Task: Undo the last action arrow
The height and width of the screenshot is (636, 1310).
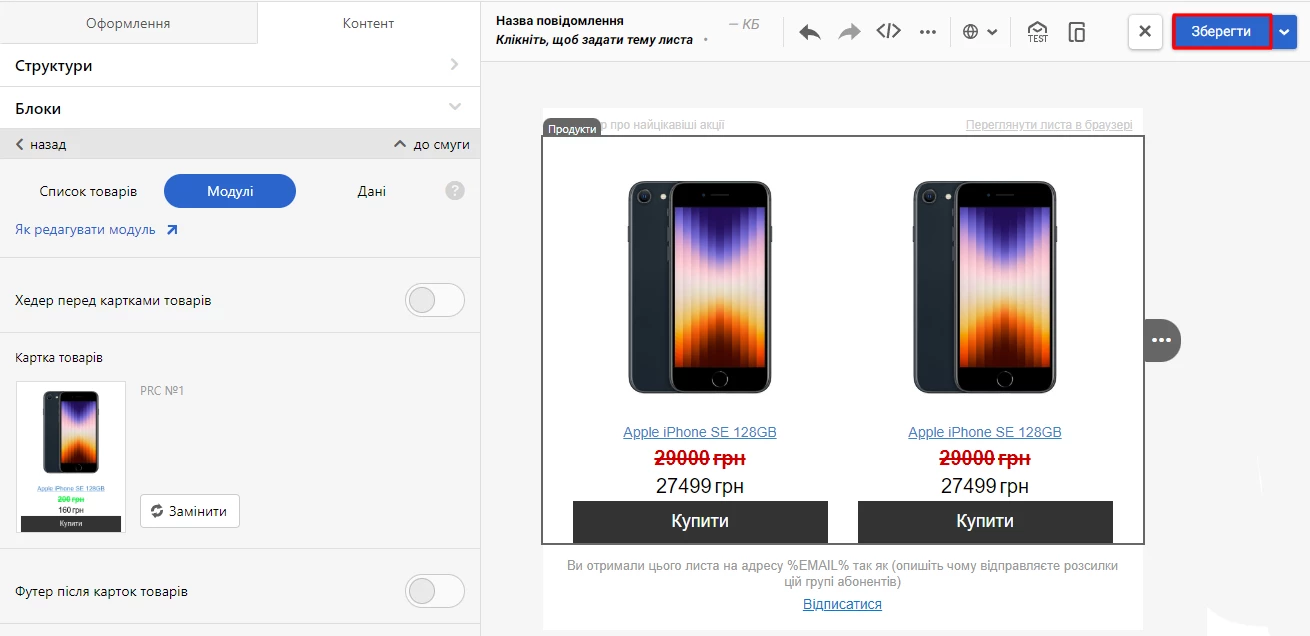Action: (810, 32)
